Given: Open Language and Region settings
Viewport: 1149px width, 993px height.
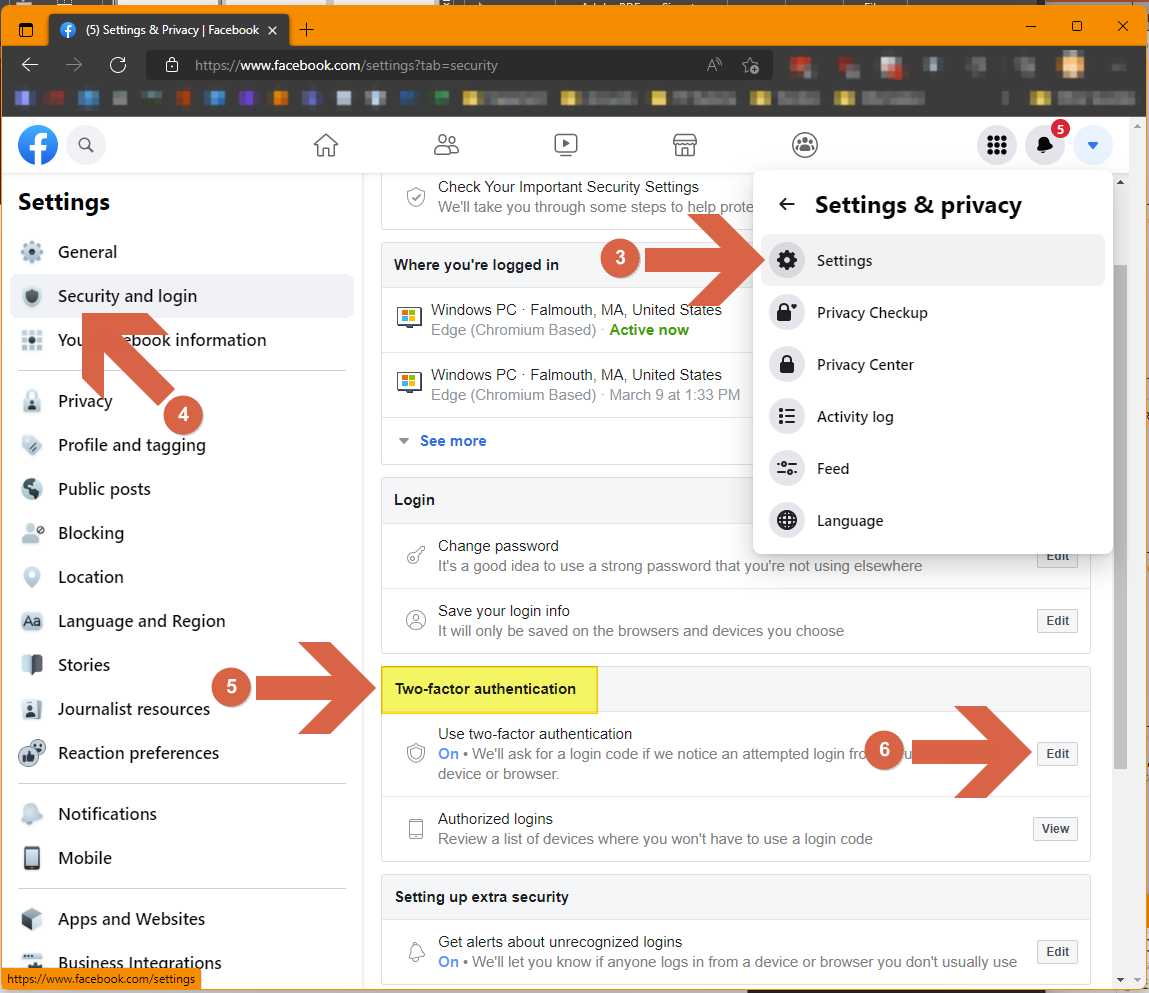Looking at the screenshot, I should click(182, 621).
